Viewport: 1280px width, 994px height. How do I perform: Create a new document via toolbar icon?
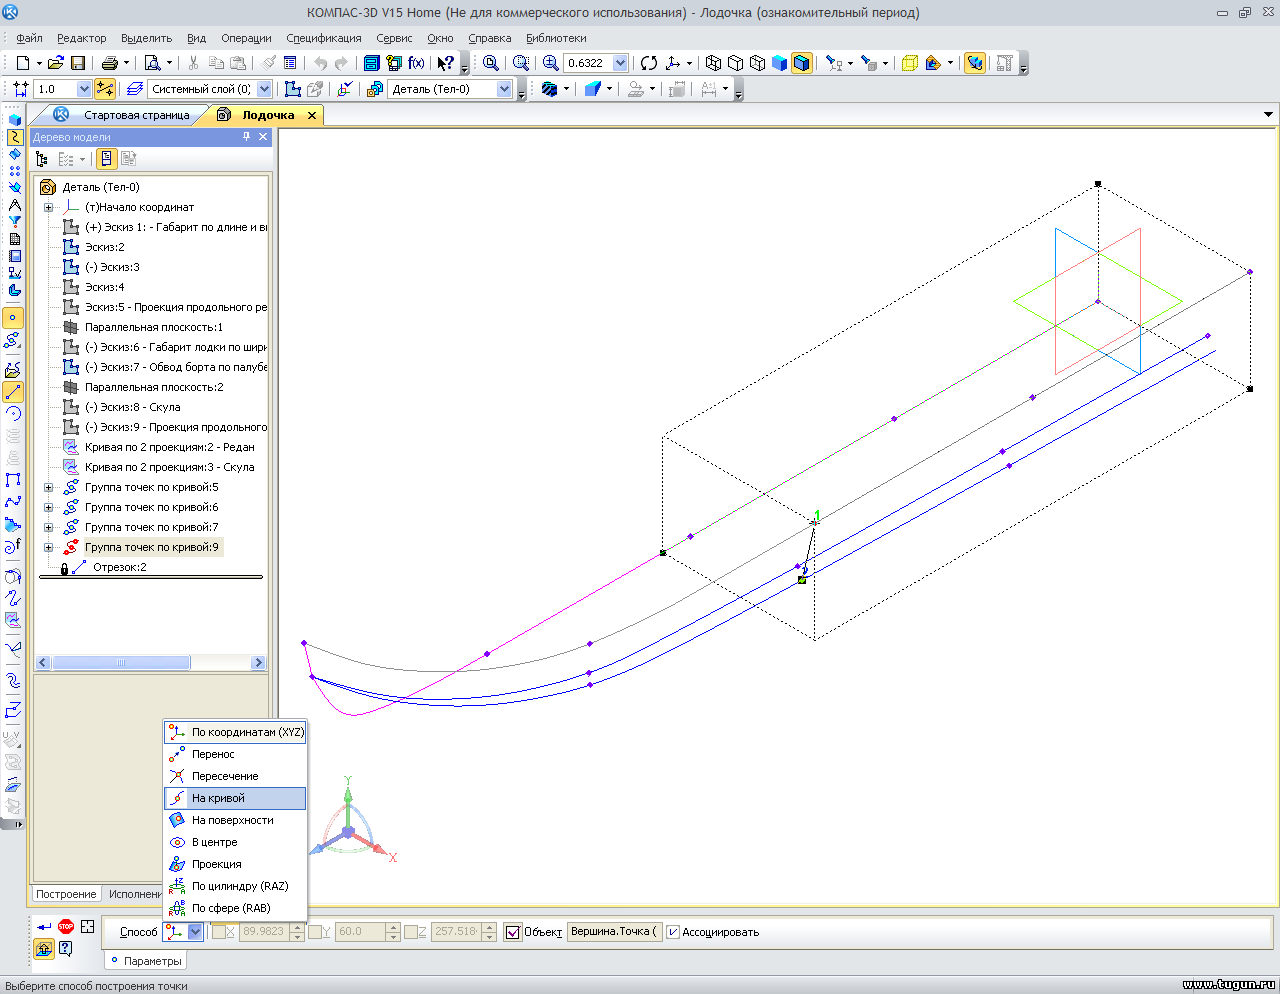click(x=22, y=63)
